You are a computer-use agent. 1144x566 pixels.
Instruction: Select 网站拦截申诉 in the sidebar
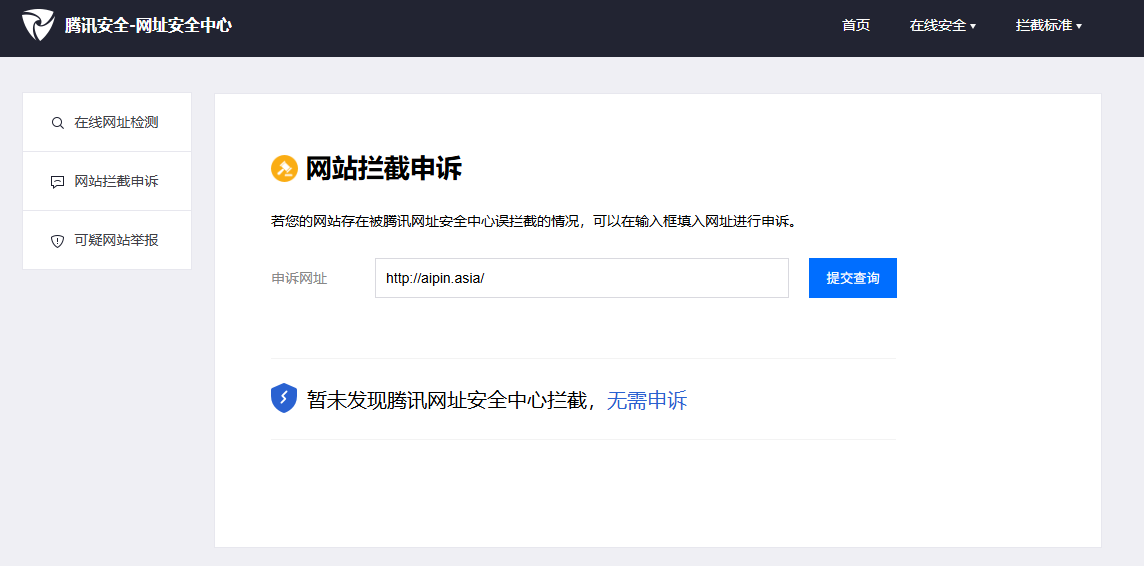[x=107, y=182]
